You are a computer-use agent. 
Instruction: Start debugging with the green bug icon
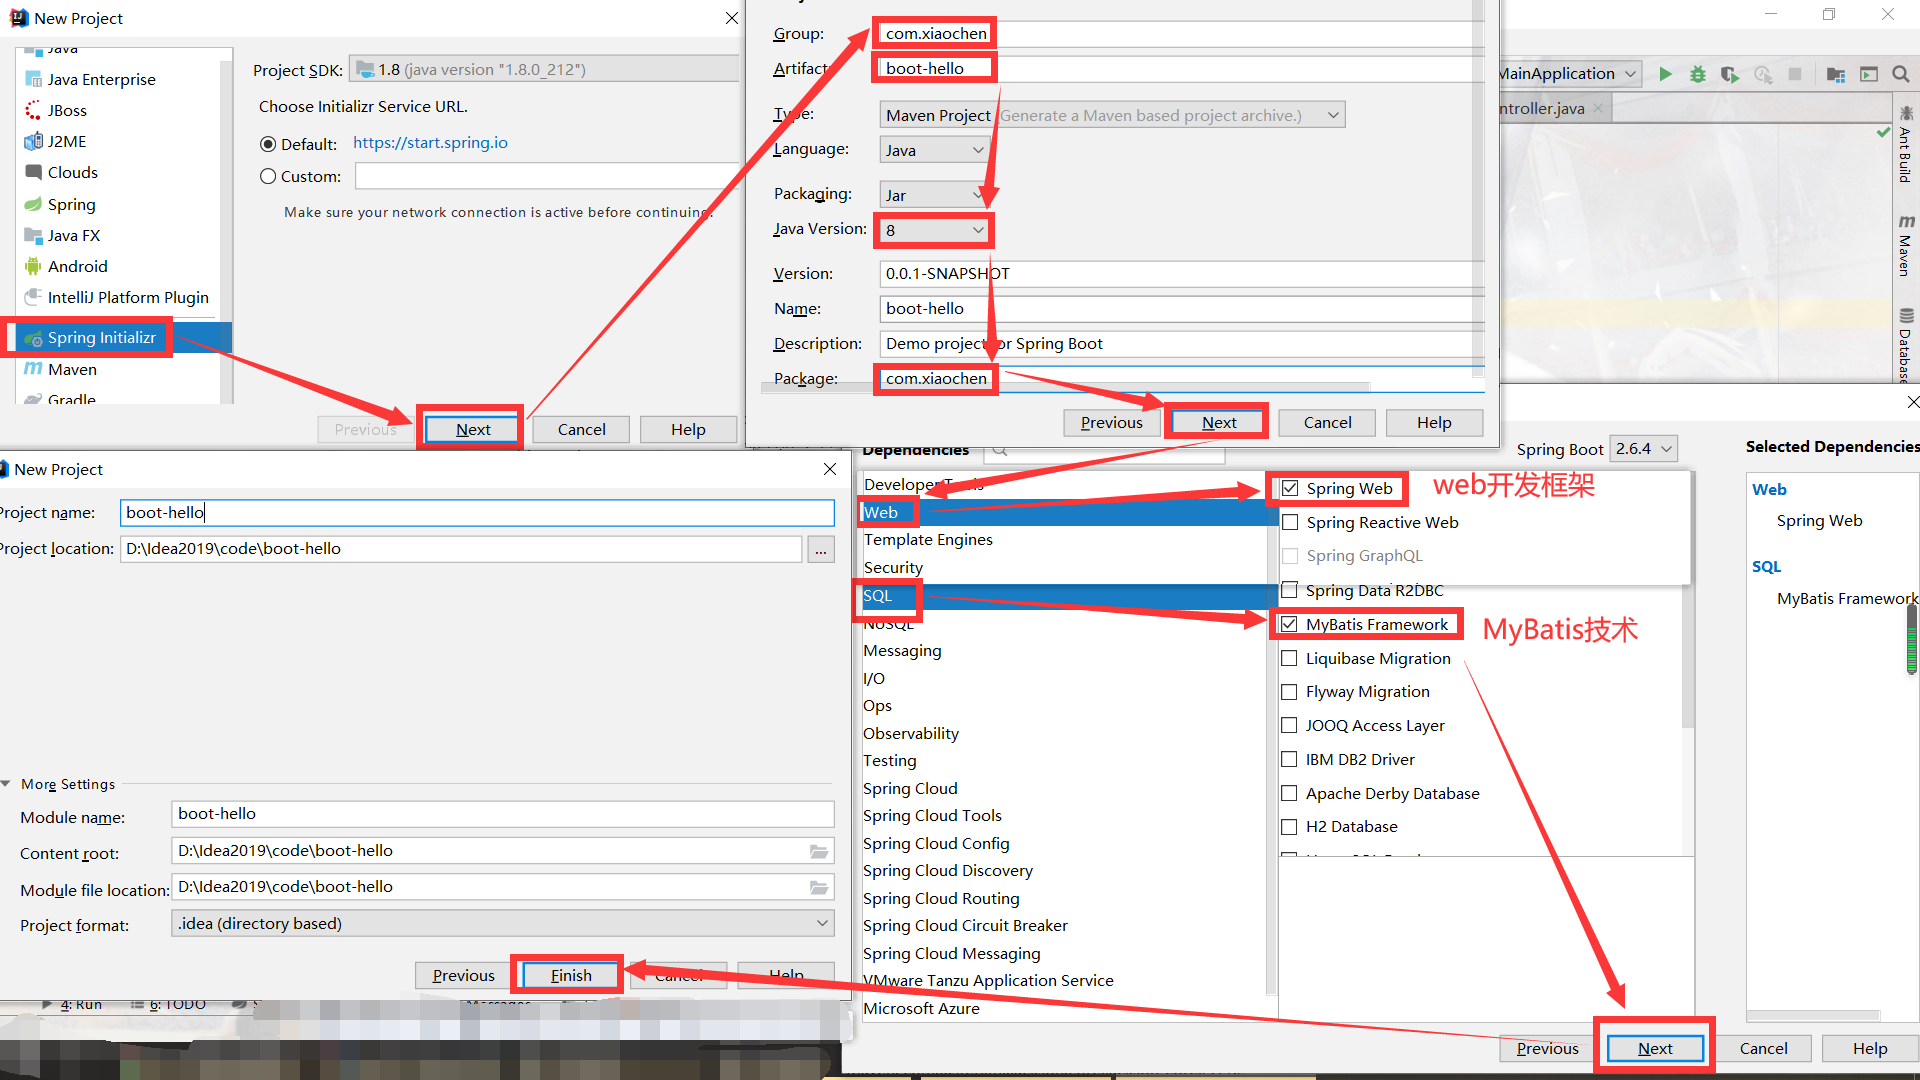1698,74
